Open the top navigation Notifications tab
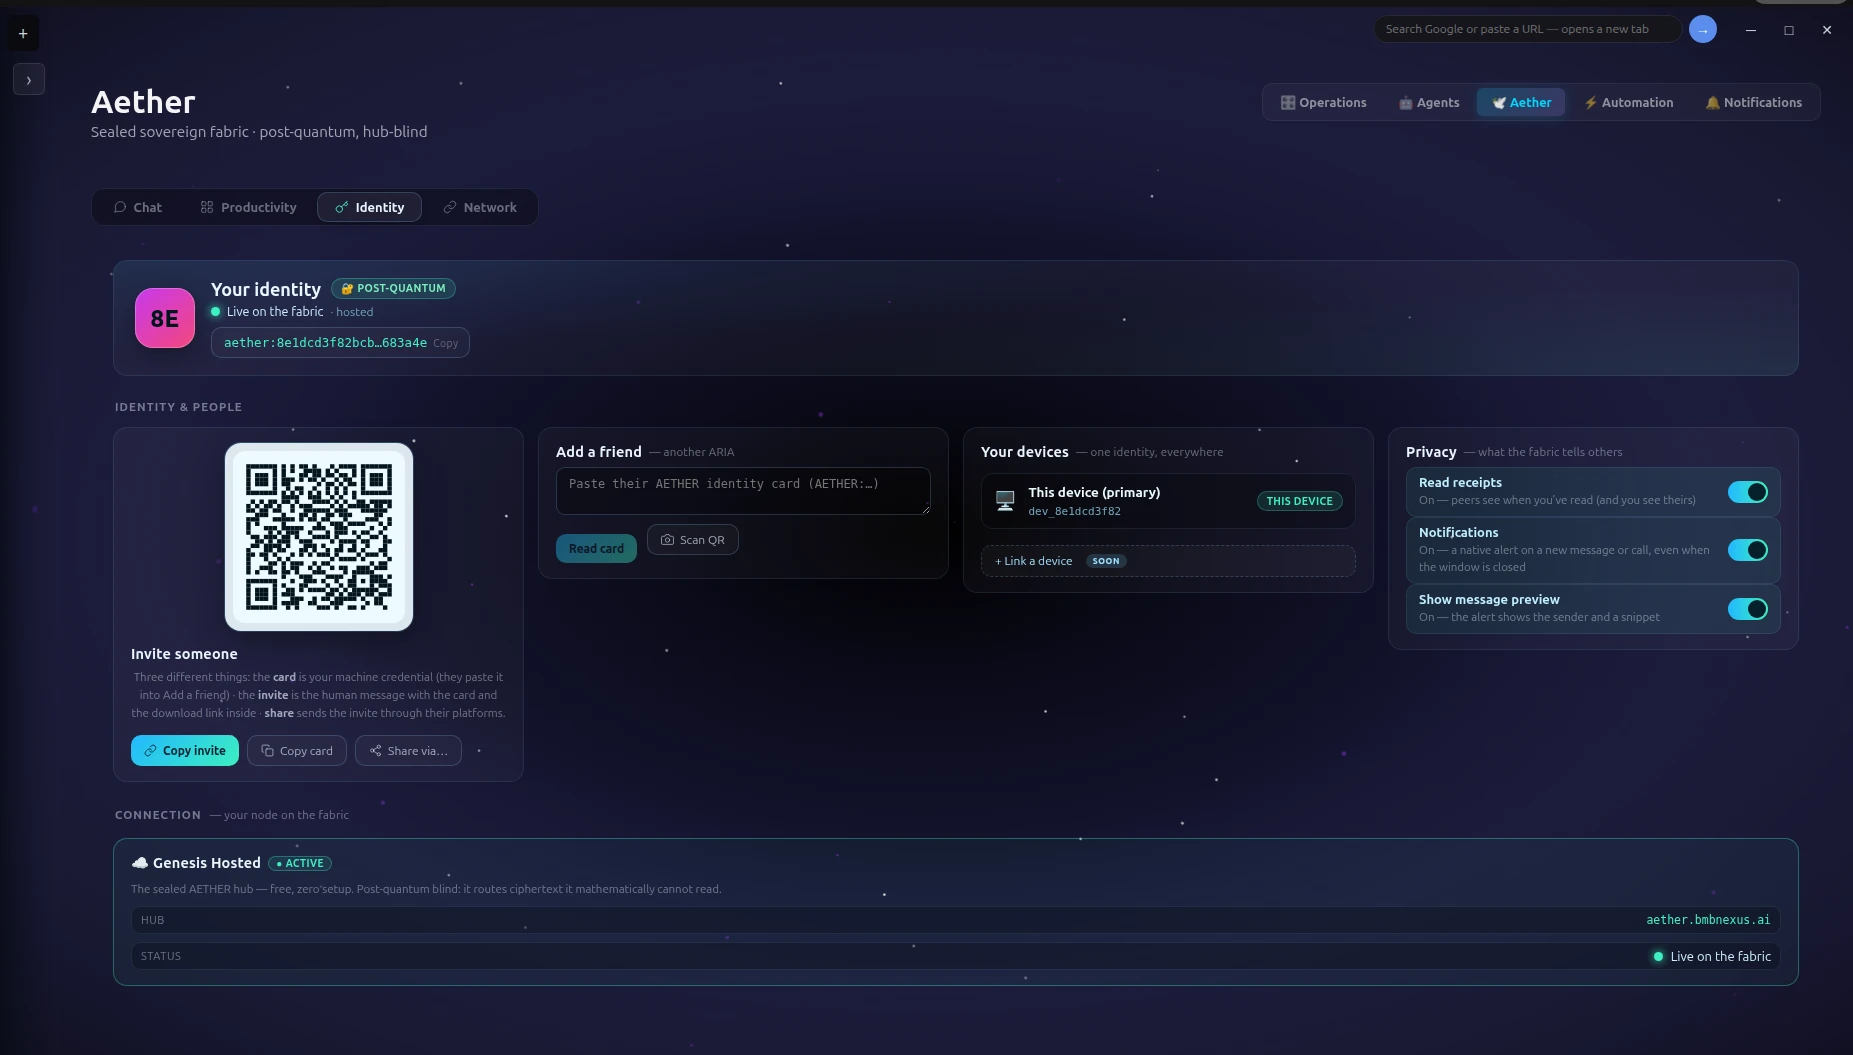This screenshot has height=1055, width=1853. (1753, 102)
